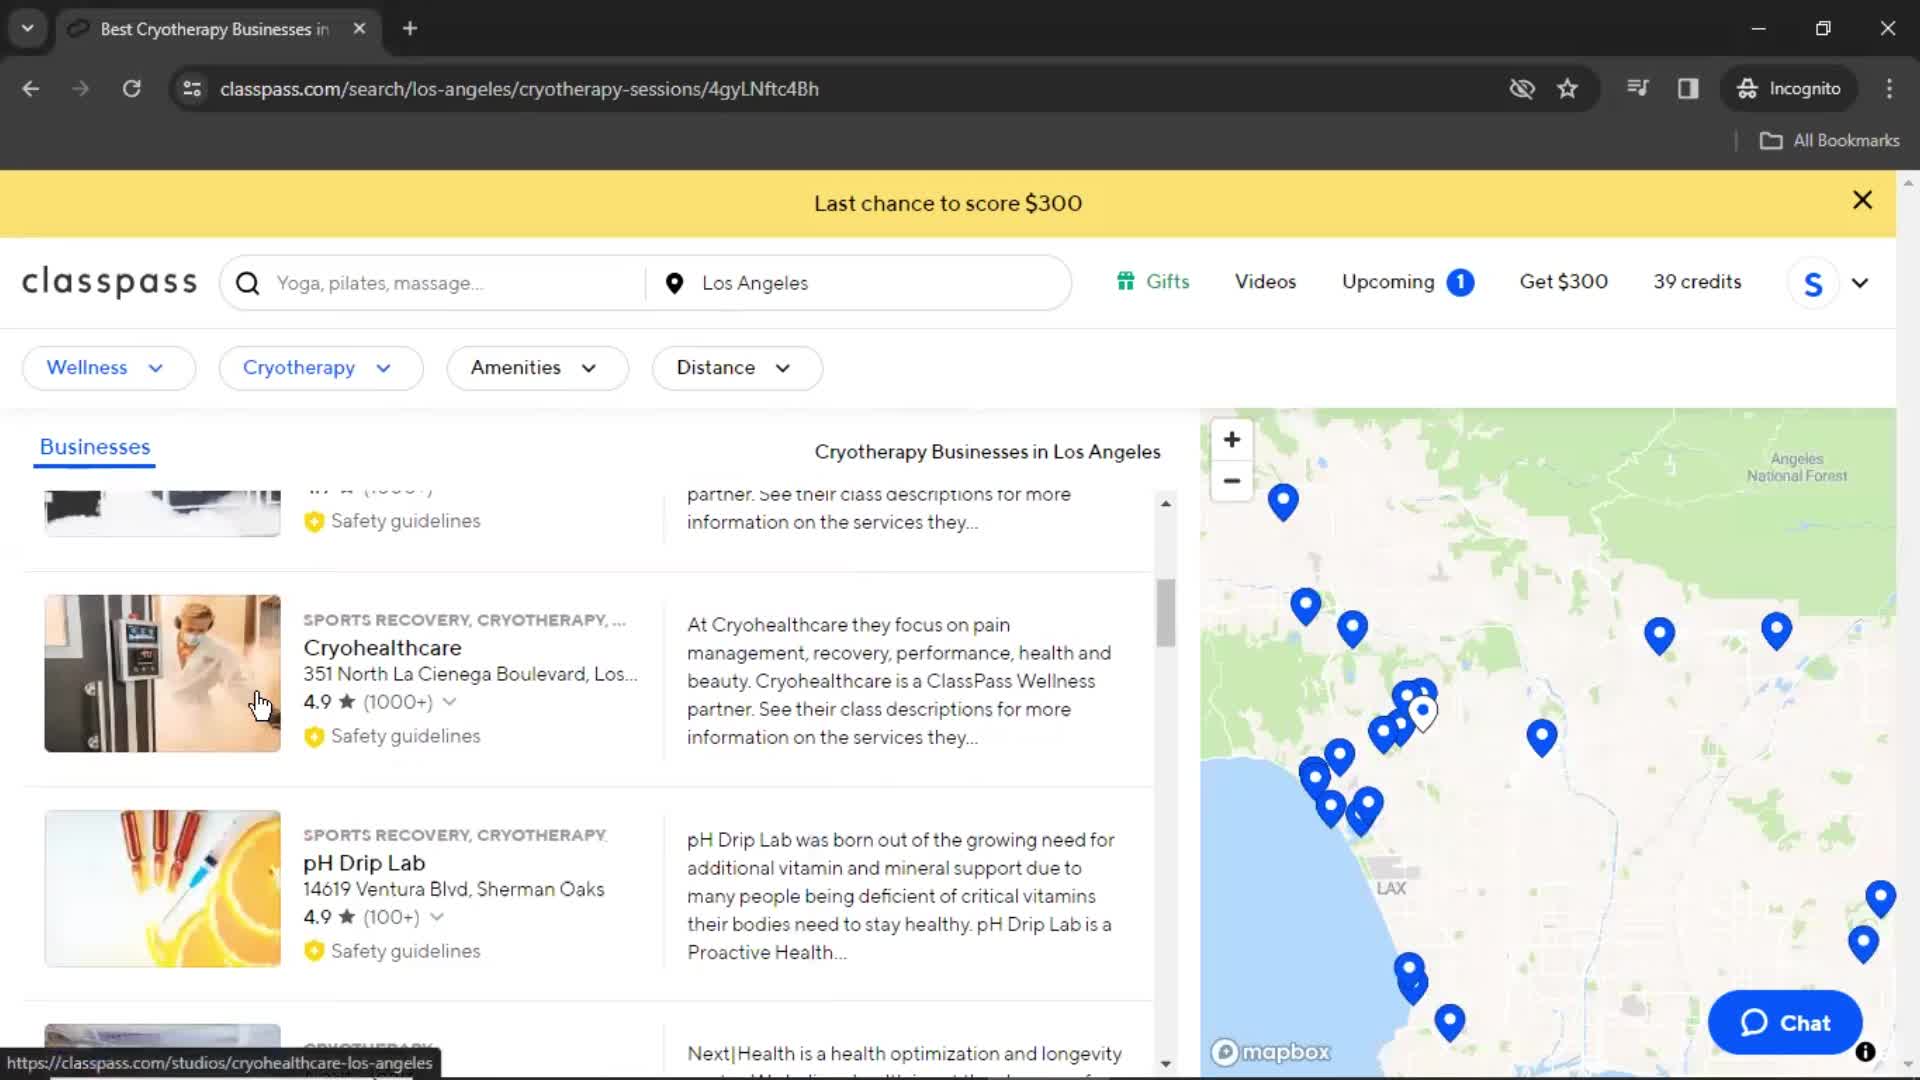Viewport: 1920px width, 1080px height.
Task: Open the Chat button
Action: tap(1785, 1023)
